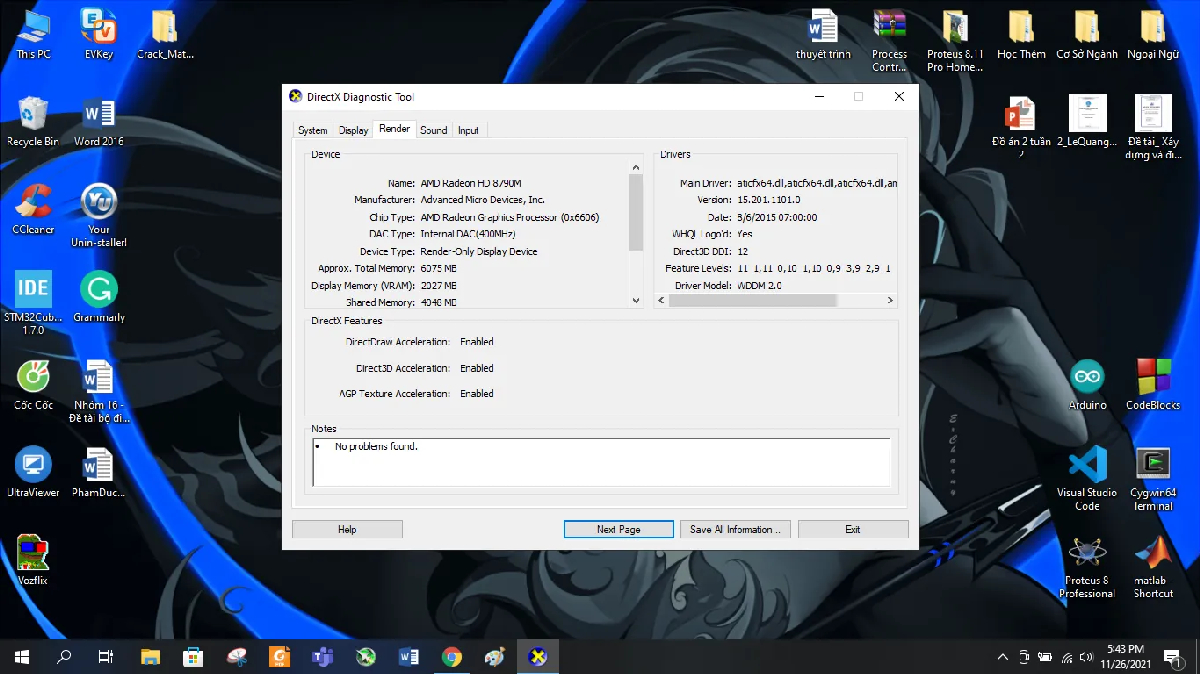Select the Proteus 8 Professional shortcut
This screenshot has height=674, width=1200.
coord(1087,567)
